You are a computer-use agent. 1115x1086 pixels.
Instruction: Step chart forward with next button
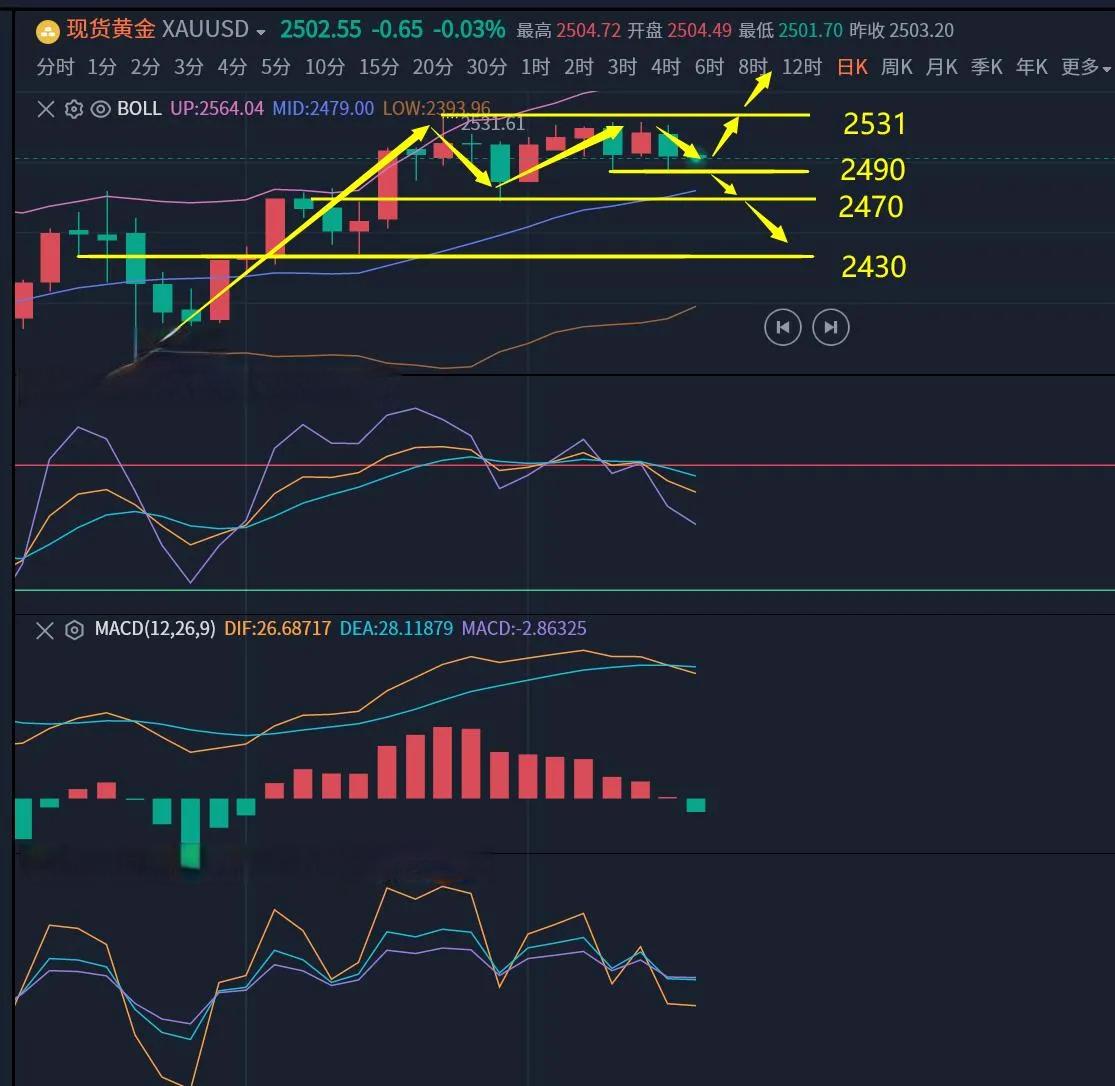[831, 327]
